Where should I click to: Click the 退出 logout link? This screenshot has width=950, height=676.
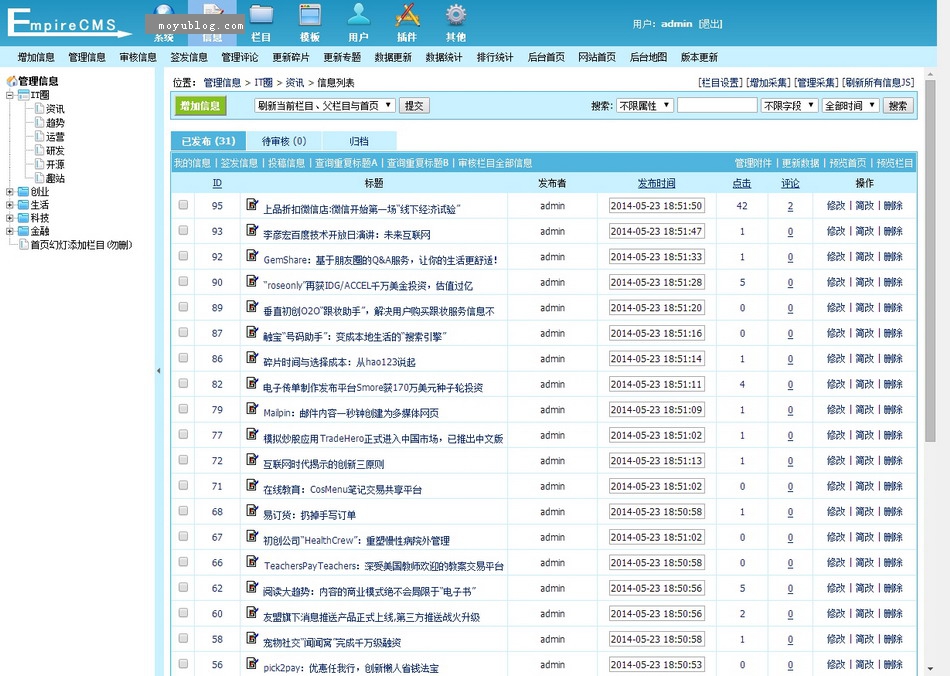tap(710, 24)
